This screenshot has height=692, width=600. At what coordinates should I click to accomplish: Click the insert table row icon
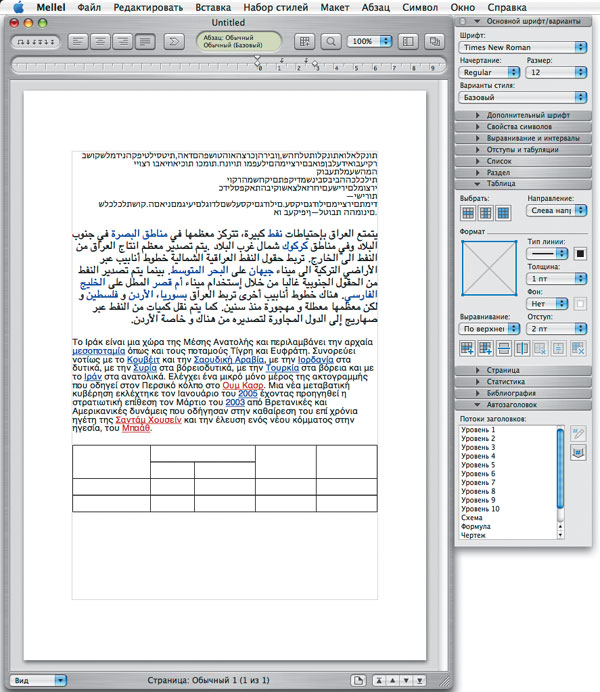pyautogui.click(x=468, y=347)
